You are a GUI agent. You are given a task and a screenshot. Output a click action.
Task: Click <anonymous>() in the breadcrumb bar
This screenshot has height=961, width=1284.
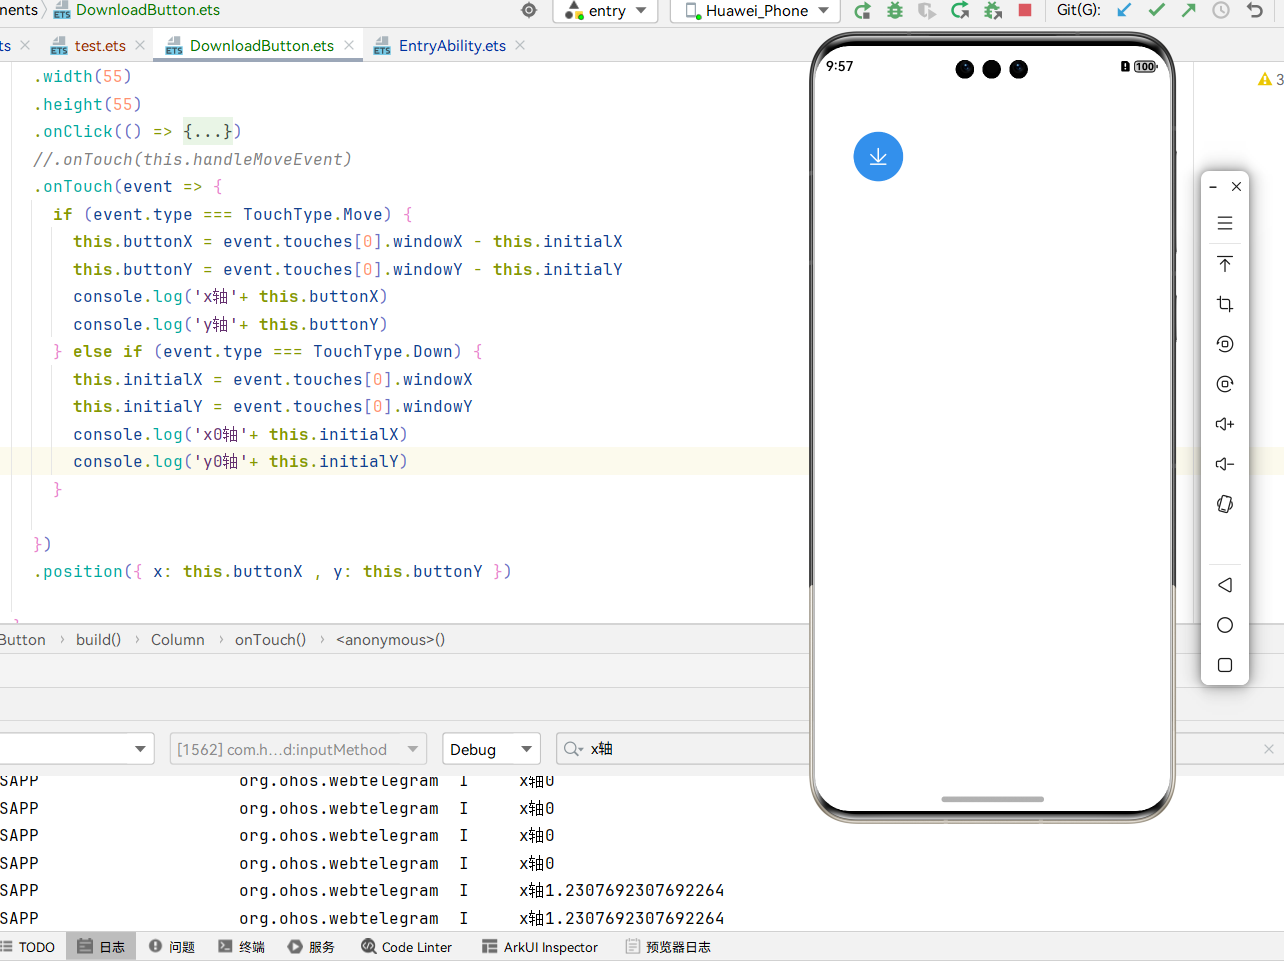coord(390,640)
